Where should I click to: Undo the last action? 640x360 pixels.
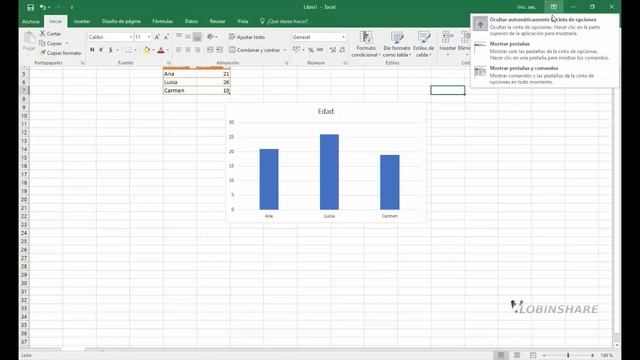tap(42, 7)
